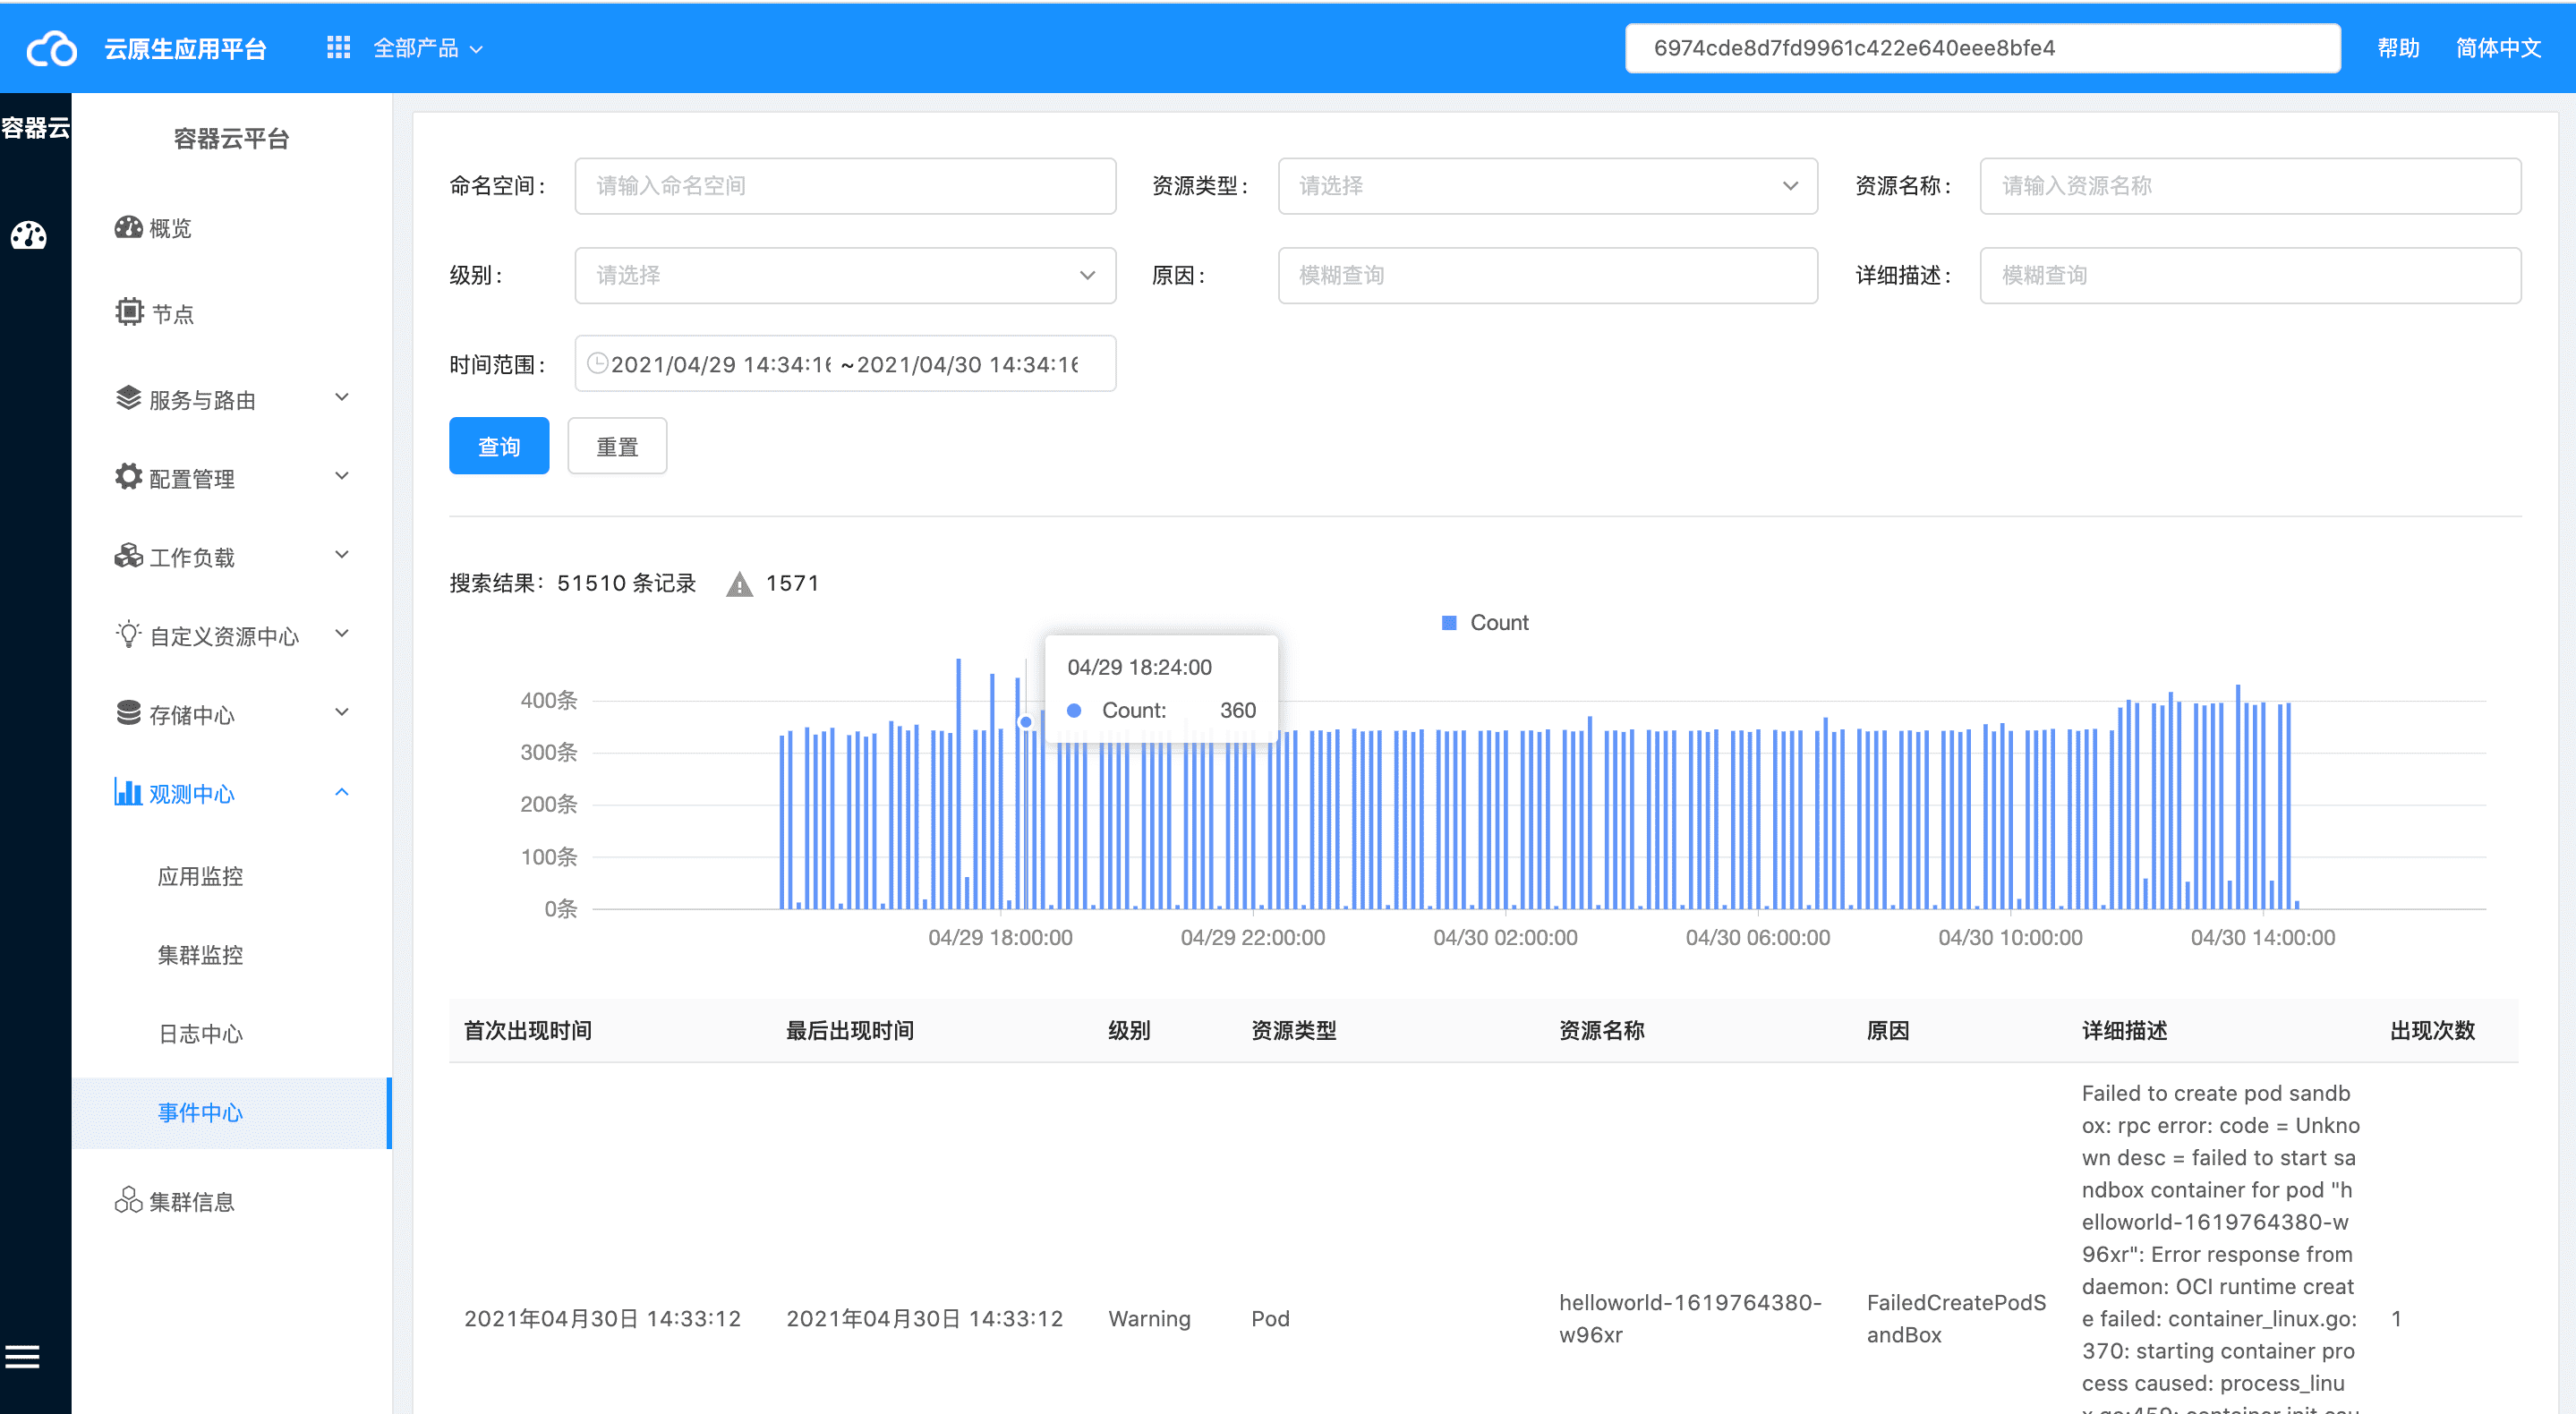
Task: Open the 帮助 help link
Action: pos(2398,48)
